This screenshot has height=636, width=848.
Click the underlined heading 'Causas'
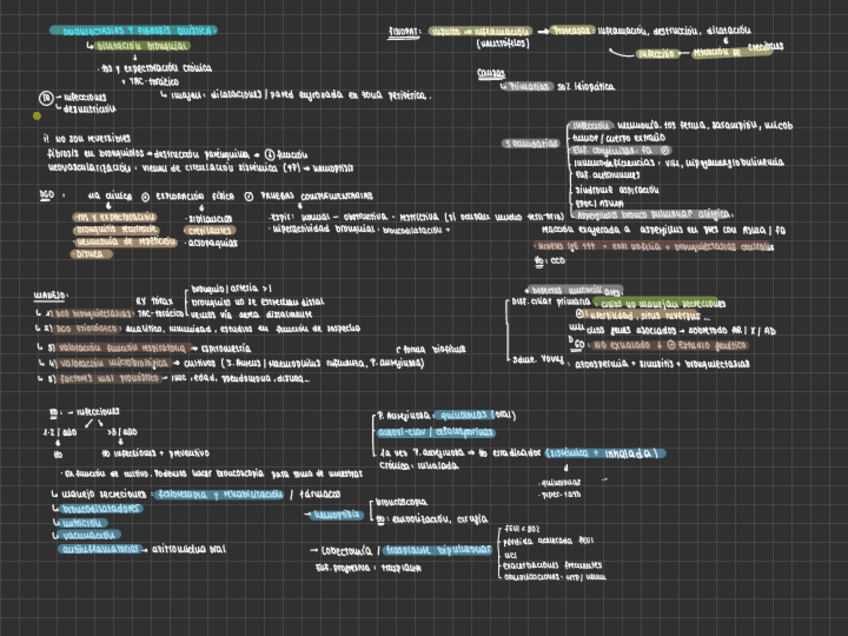coord(491,73)
